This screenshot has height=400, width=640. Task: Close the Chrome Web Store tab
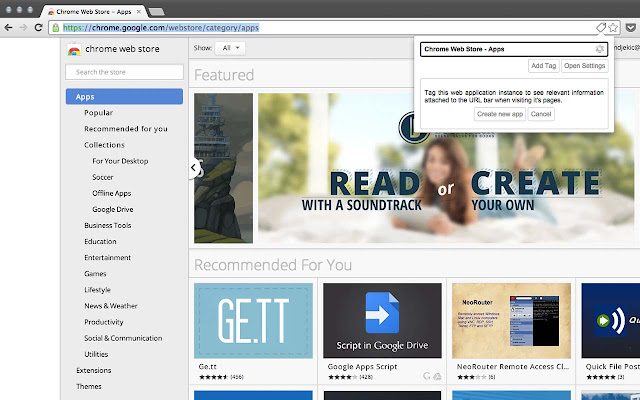[x=138, y=12]
